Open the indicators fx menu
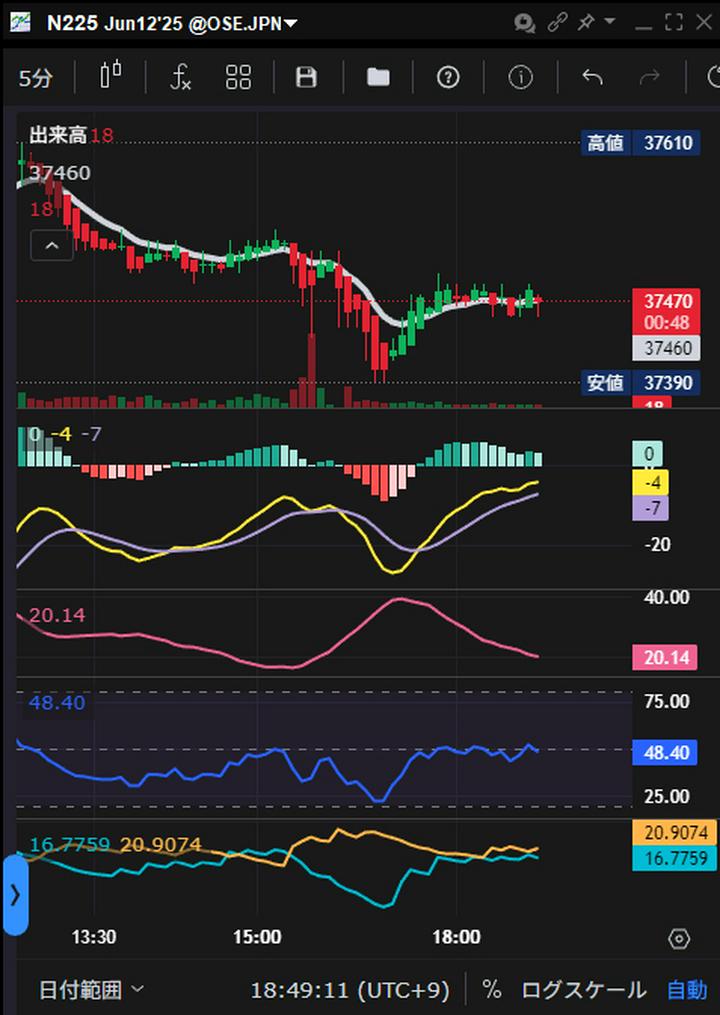Image resolution: width=720 pixels, height=1015 pixels. (180, 77)
